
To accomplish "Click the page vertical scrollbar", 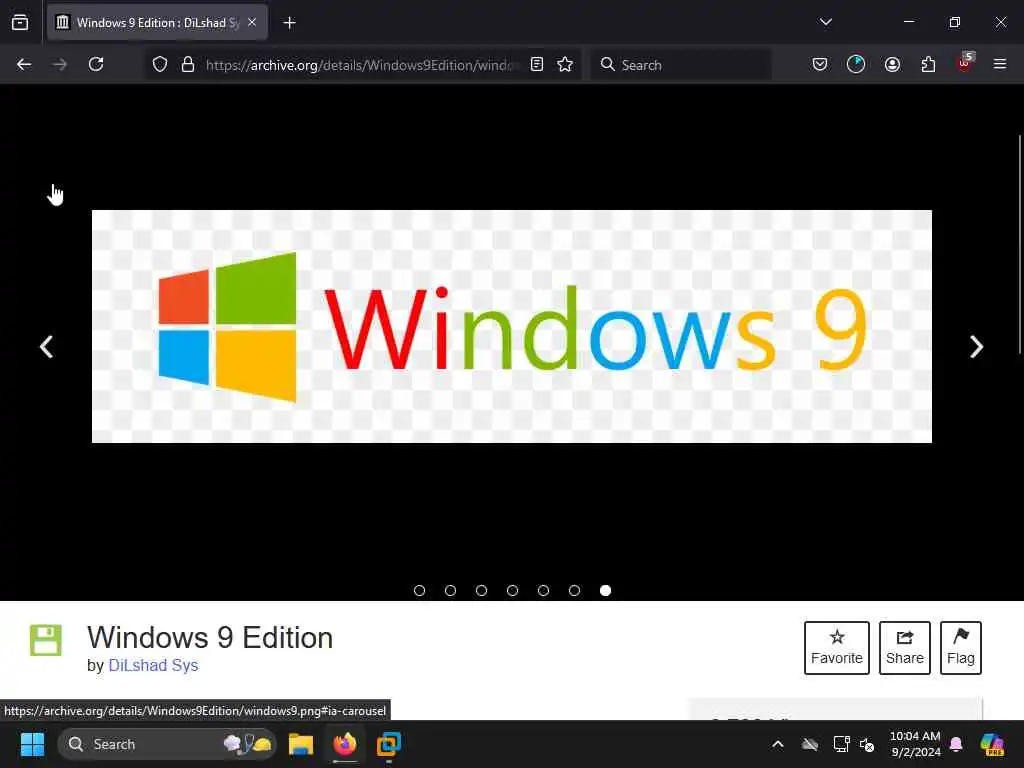I will pos(1020,245).
